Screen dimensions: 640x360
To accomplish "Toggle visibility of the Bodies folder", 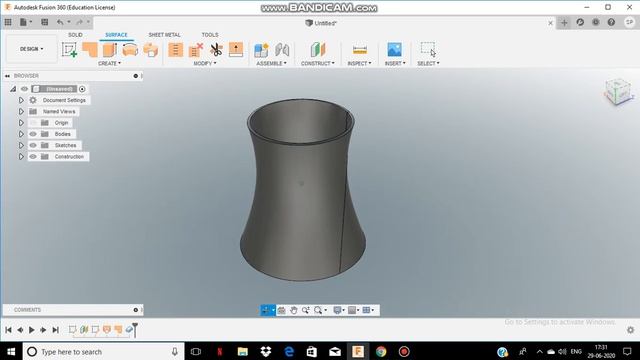I will pos(33,134).
